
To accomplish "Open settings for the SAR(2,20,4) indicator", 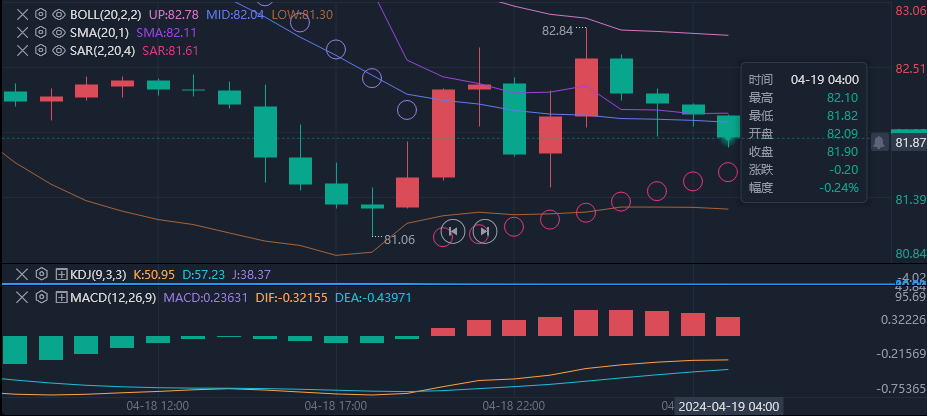I will point(40,50).
